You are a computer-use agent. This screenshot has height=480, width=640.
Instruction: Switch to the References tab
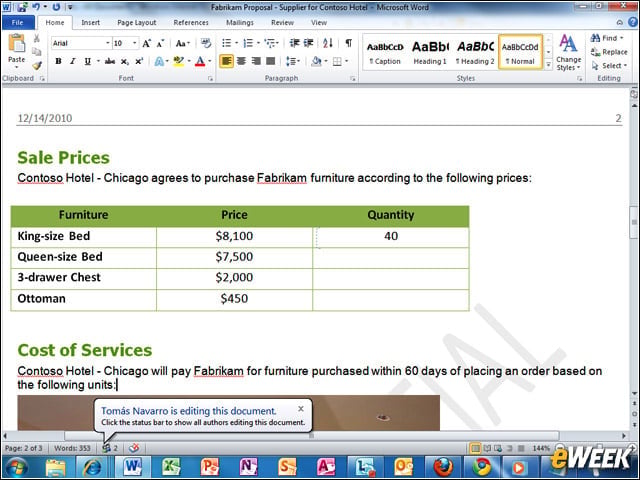[x=191, y=22]
